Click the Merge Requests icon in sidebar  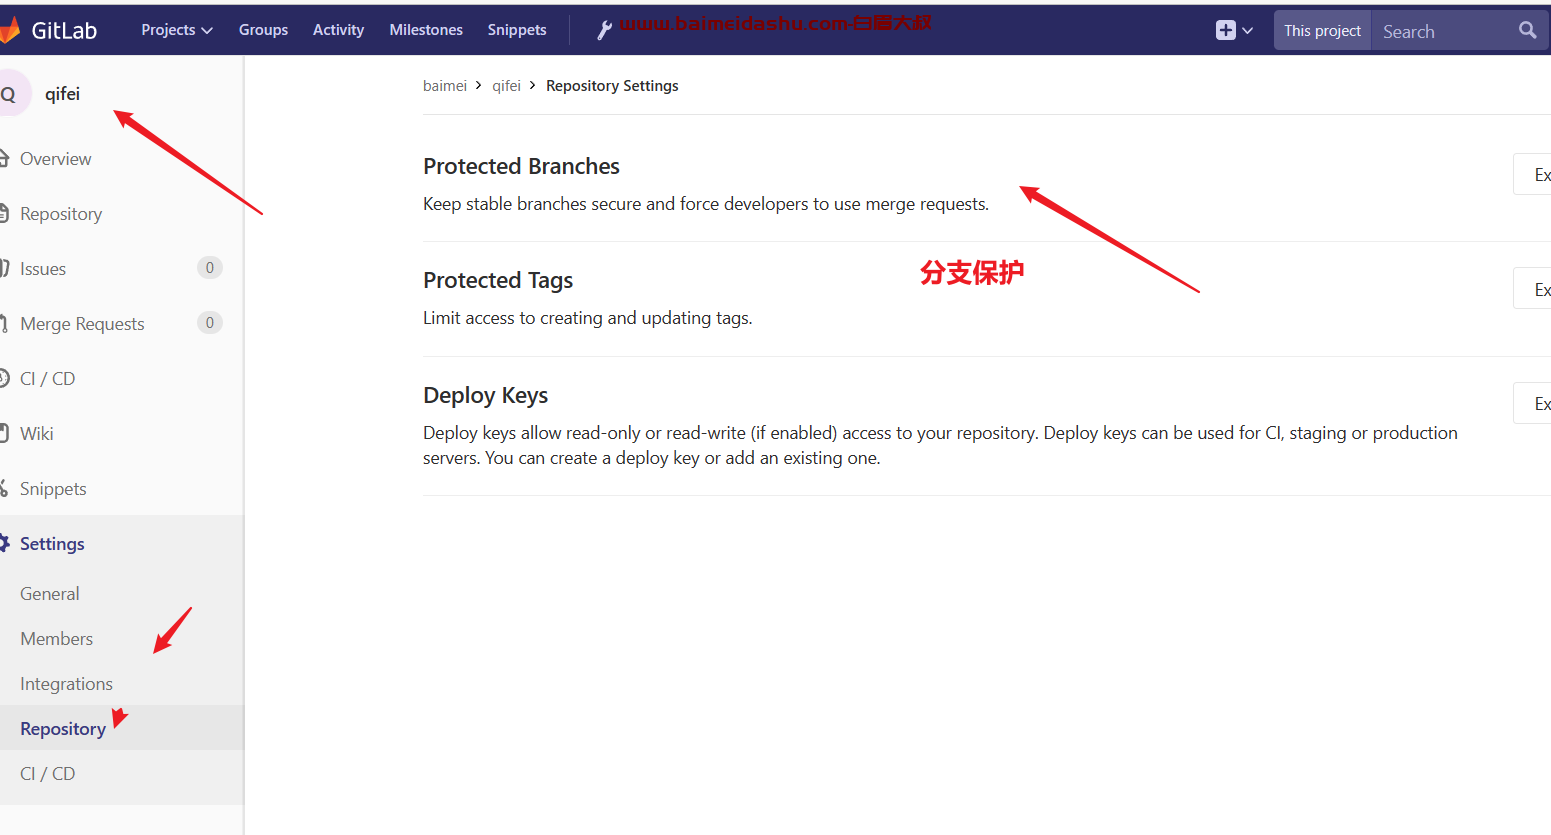(x=5, y=323)
